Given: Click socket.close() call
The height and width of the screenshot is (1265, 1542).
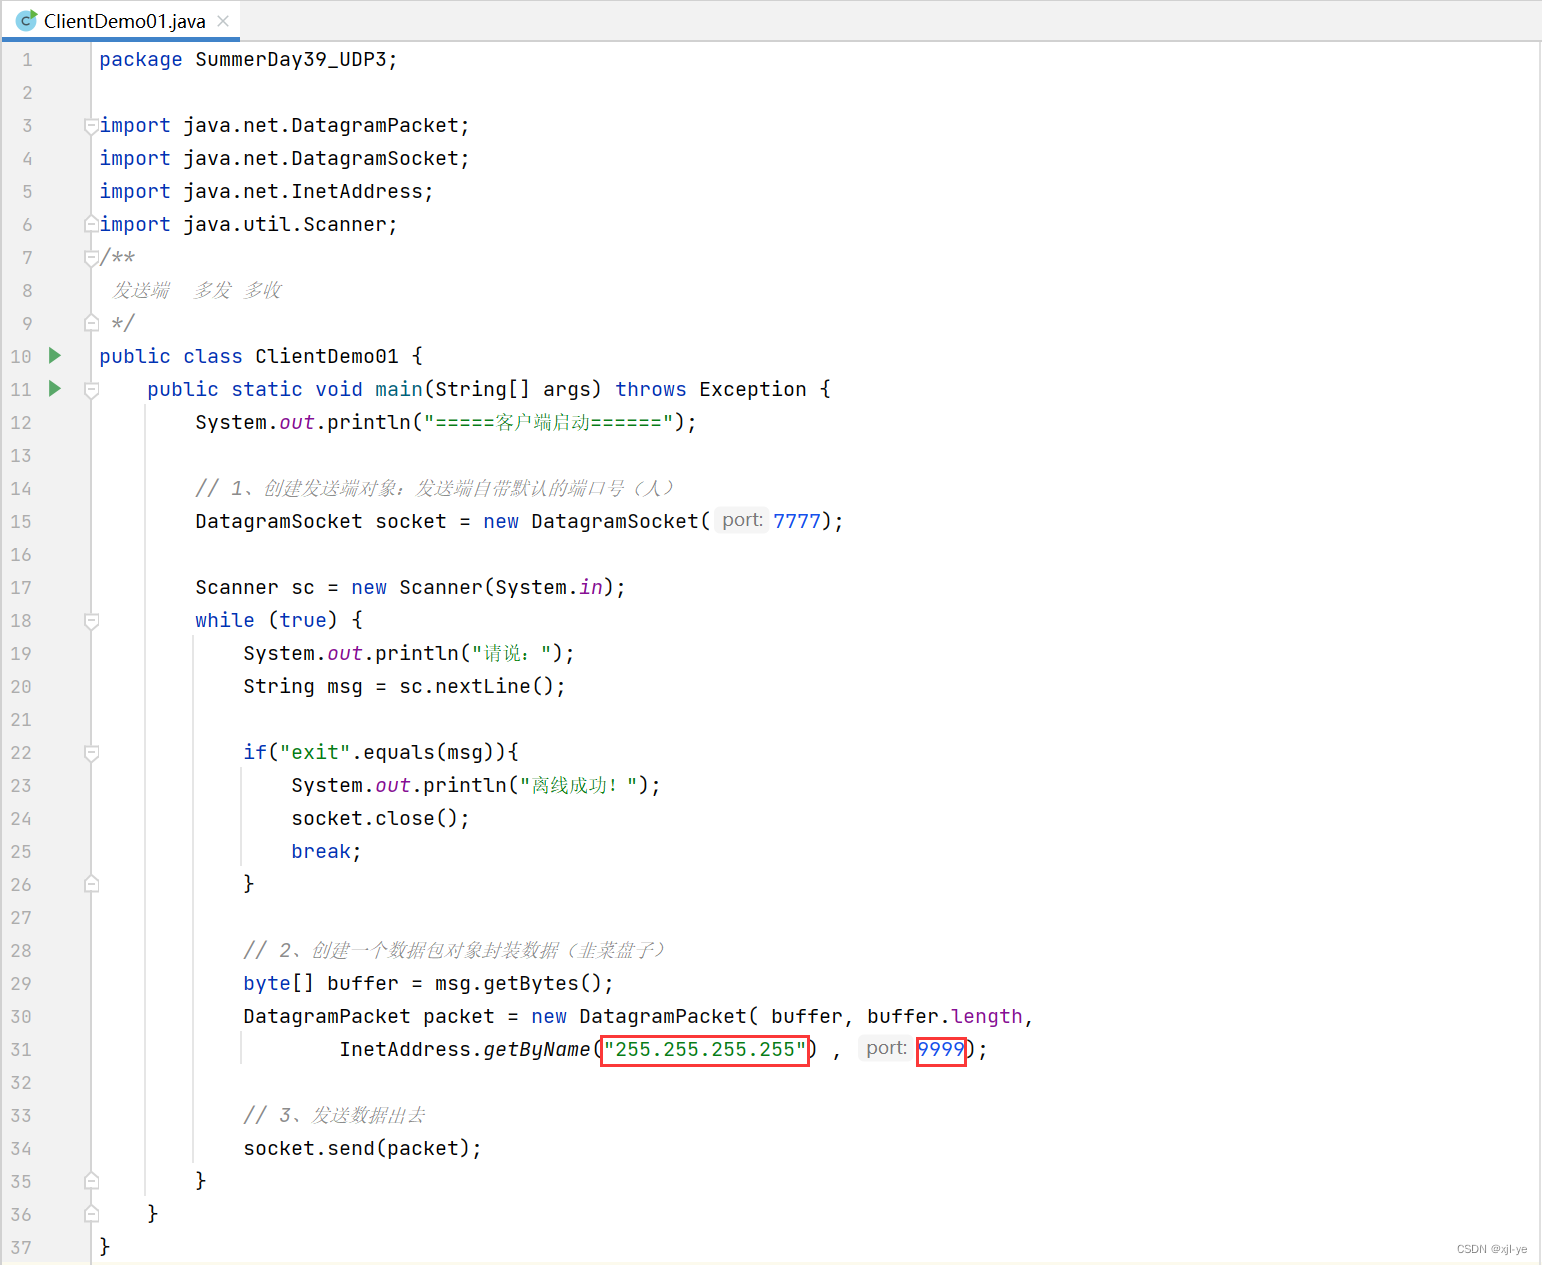Looking at the screenshot, I should 375,819.
